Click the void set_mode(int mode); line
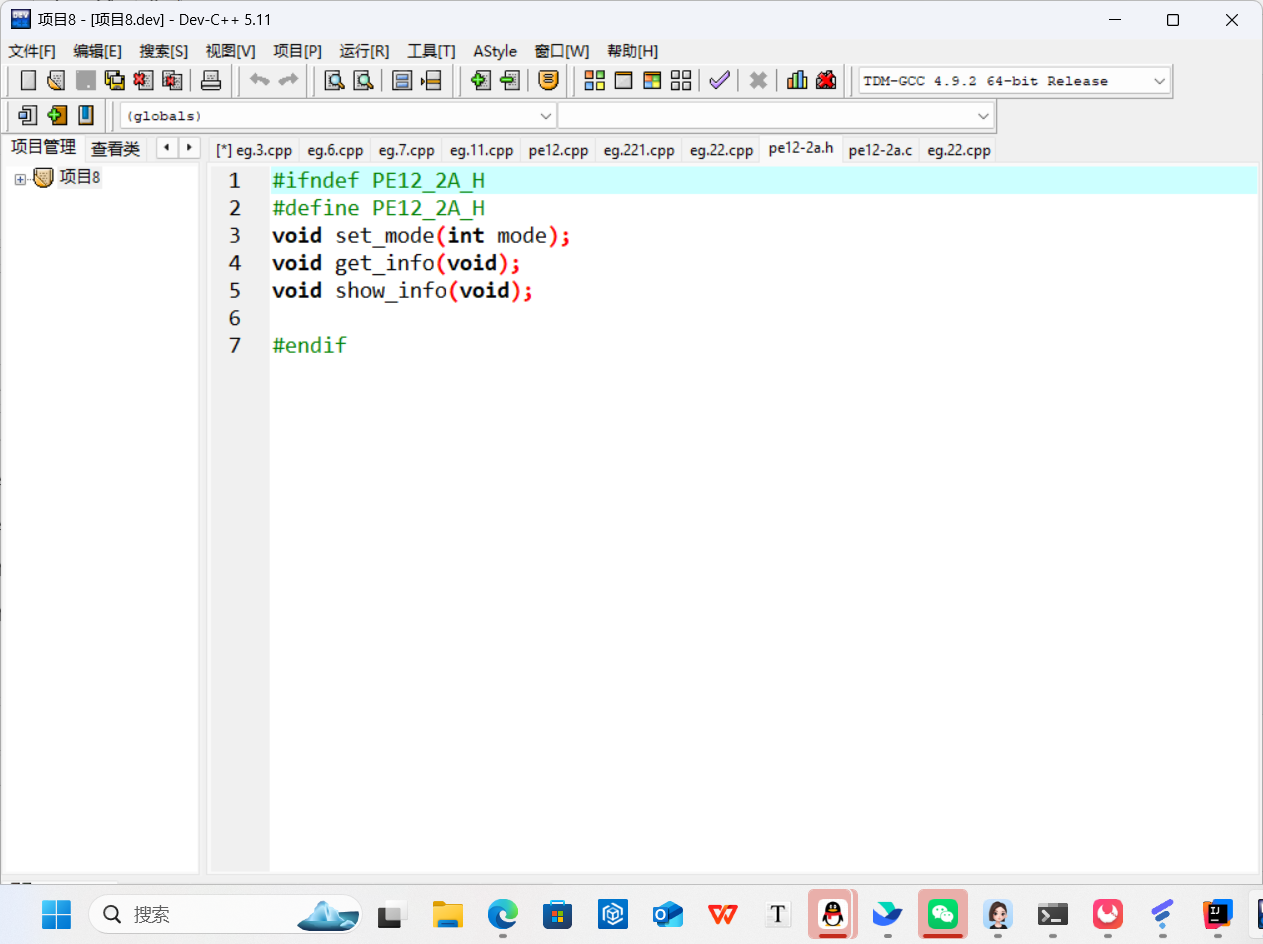The width and height of the screenshot is (1263, 944). point(421,236)
